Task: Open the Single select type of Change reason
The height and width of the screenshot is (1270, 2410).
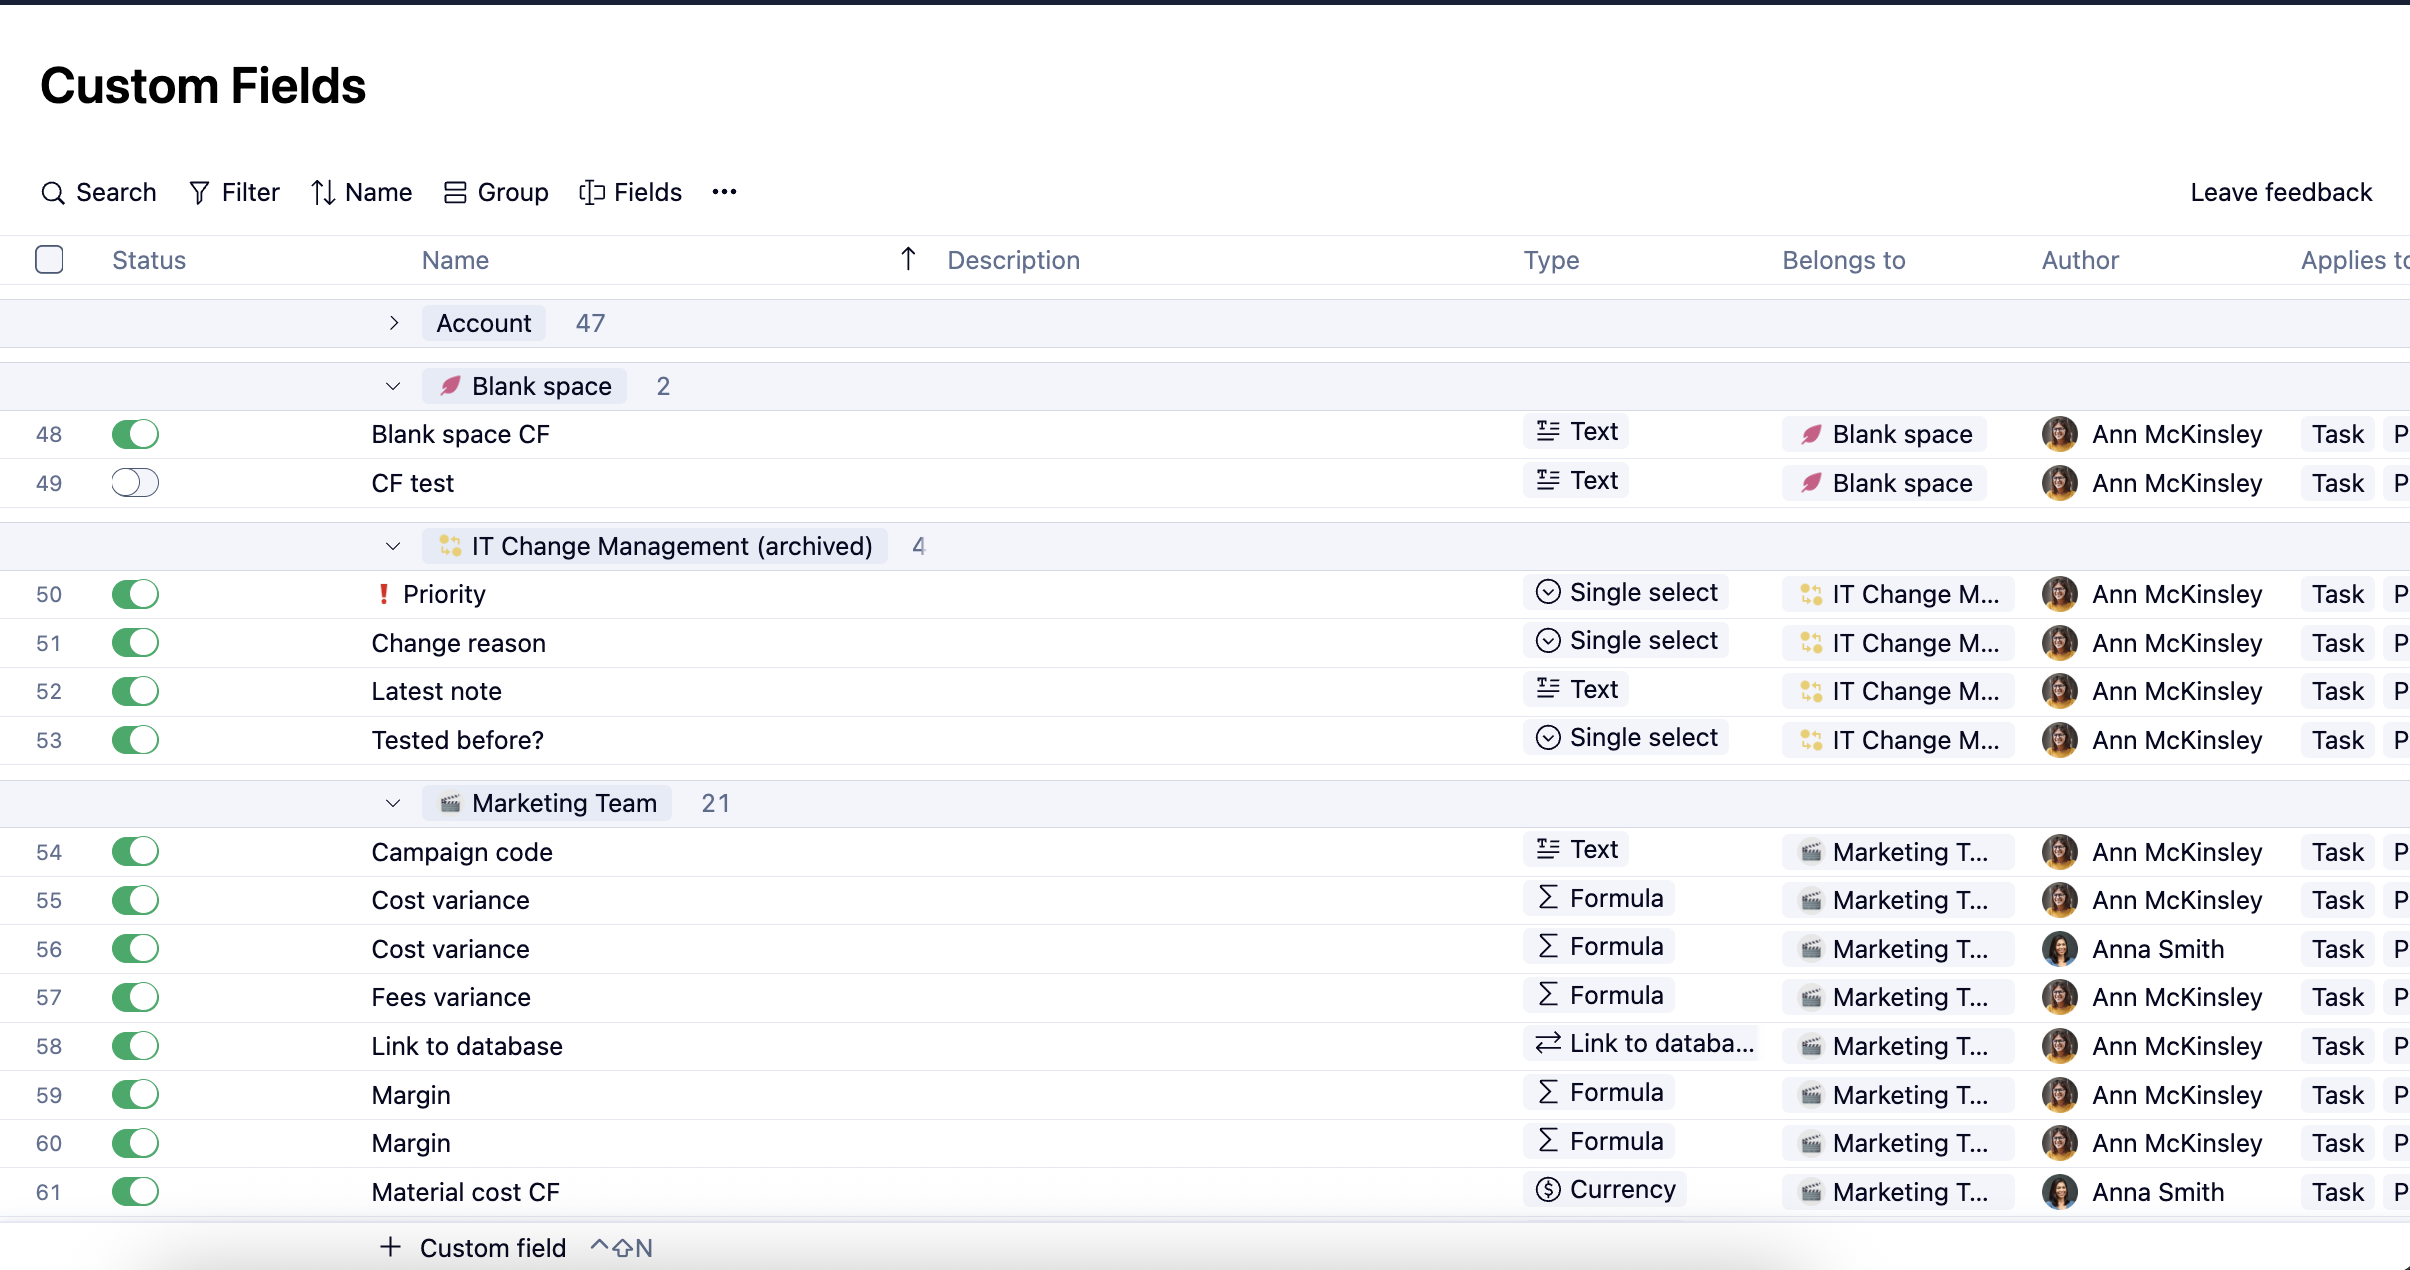Action: [x=1626, y=640]
